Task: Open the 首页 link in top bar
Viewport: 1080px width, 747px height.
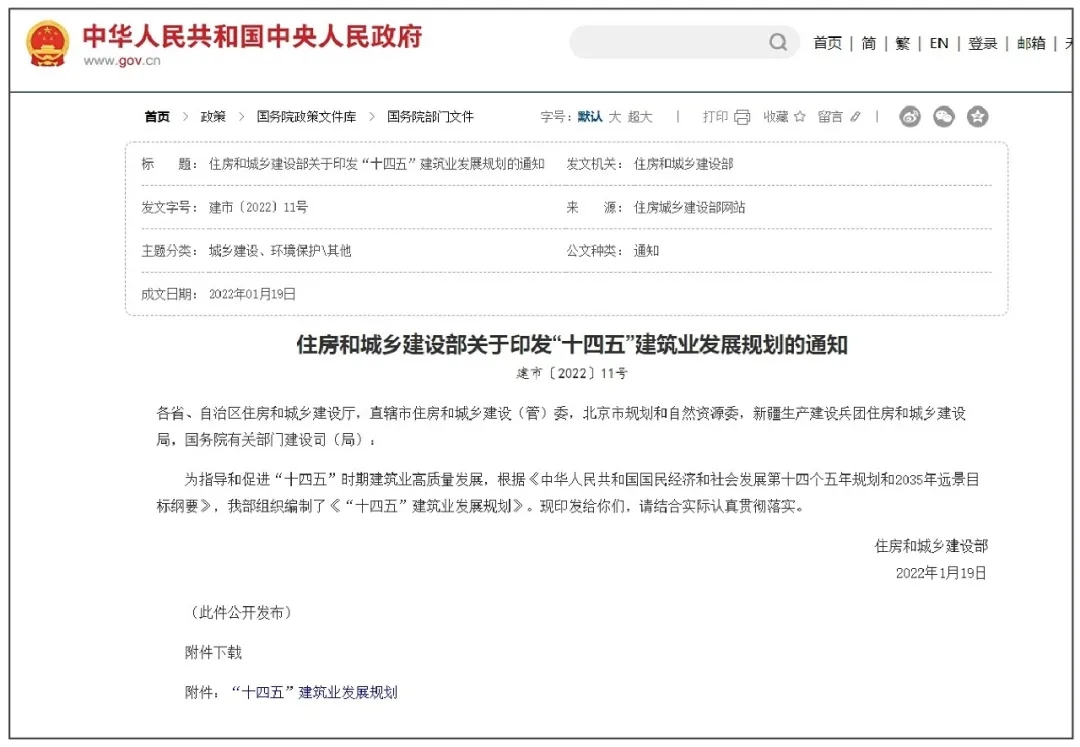Action: tap(827, 43)
